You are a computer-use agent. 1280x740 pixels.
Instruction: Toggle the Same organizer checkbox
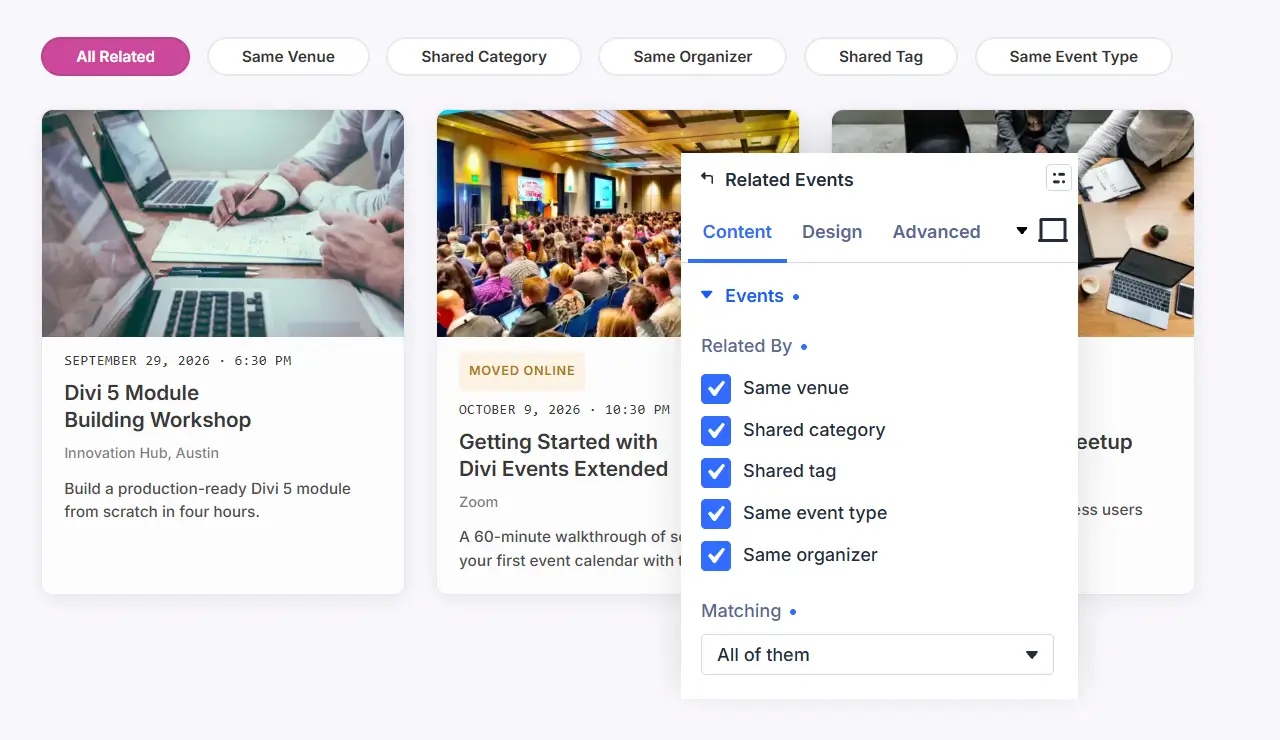pyautogui.click(x=716, y=555)
